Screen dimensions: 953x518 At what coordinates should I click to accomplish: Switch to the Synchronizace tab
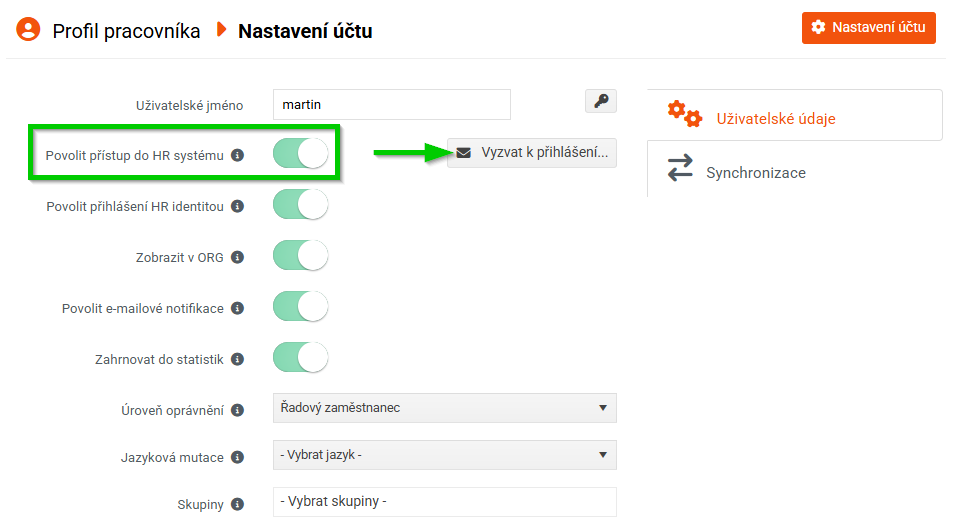[755, 172]
